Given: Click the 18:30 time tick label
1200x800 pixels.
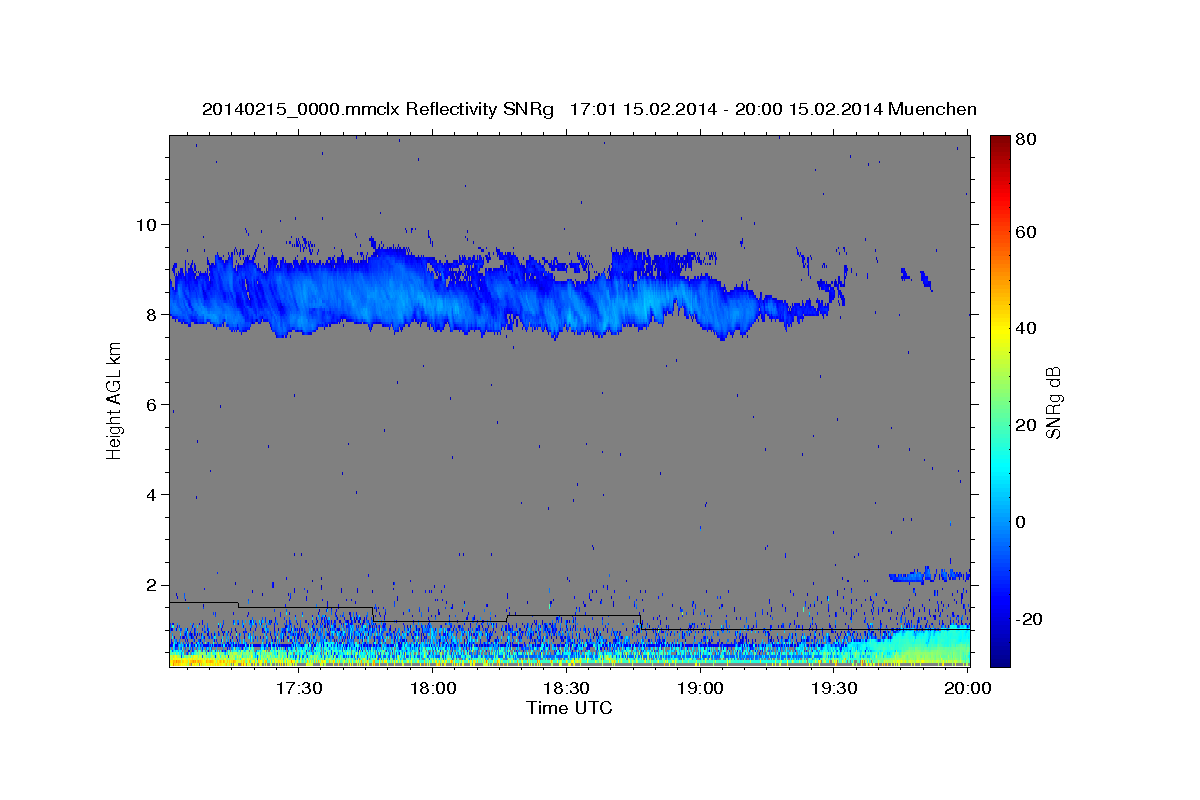Looking at the screenshot, I should [x=566, y=688].
